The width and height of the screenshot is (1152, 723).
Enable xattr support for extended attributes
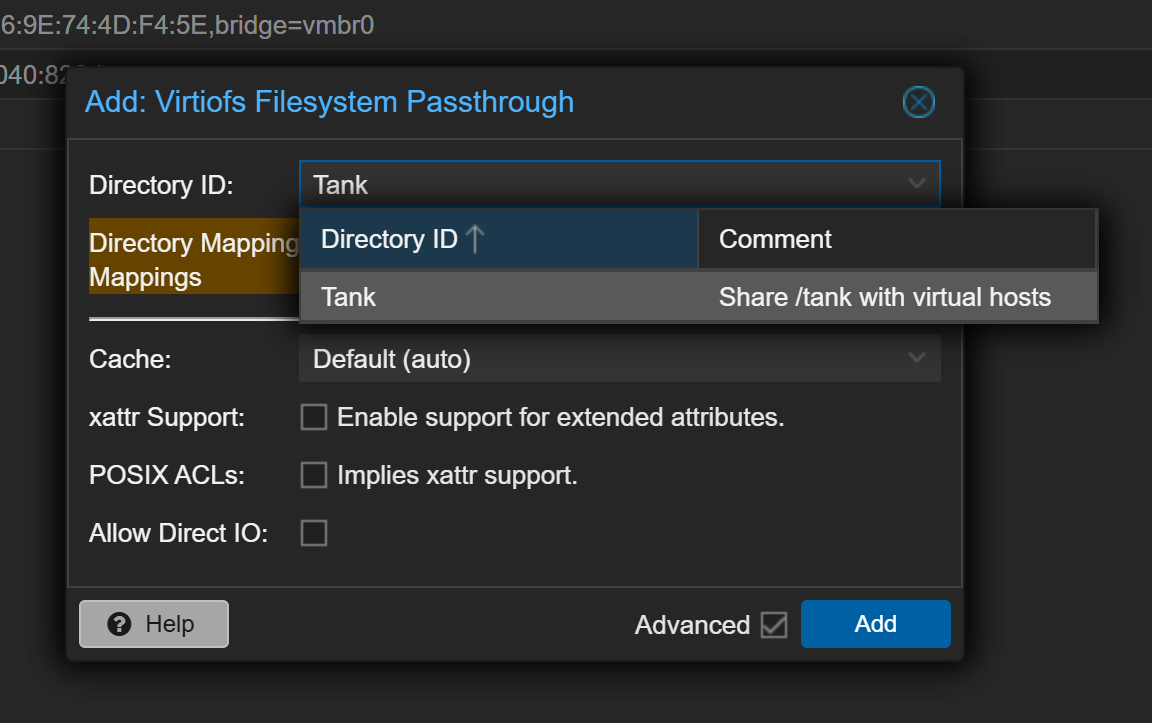(314, 417)
